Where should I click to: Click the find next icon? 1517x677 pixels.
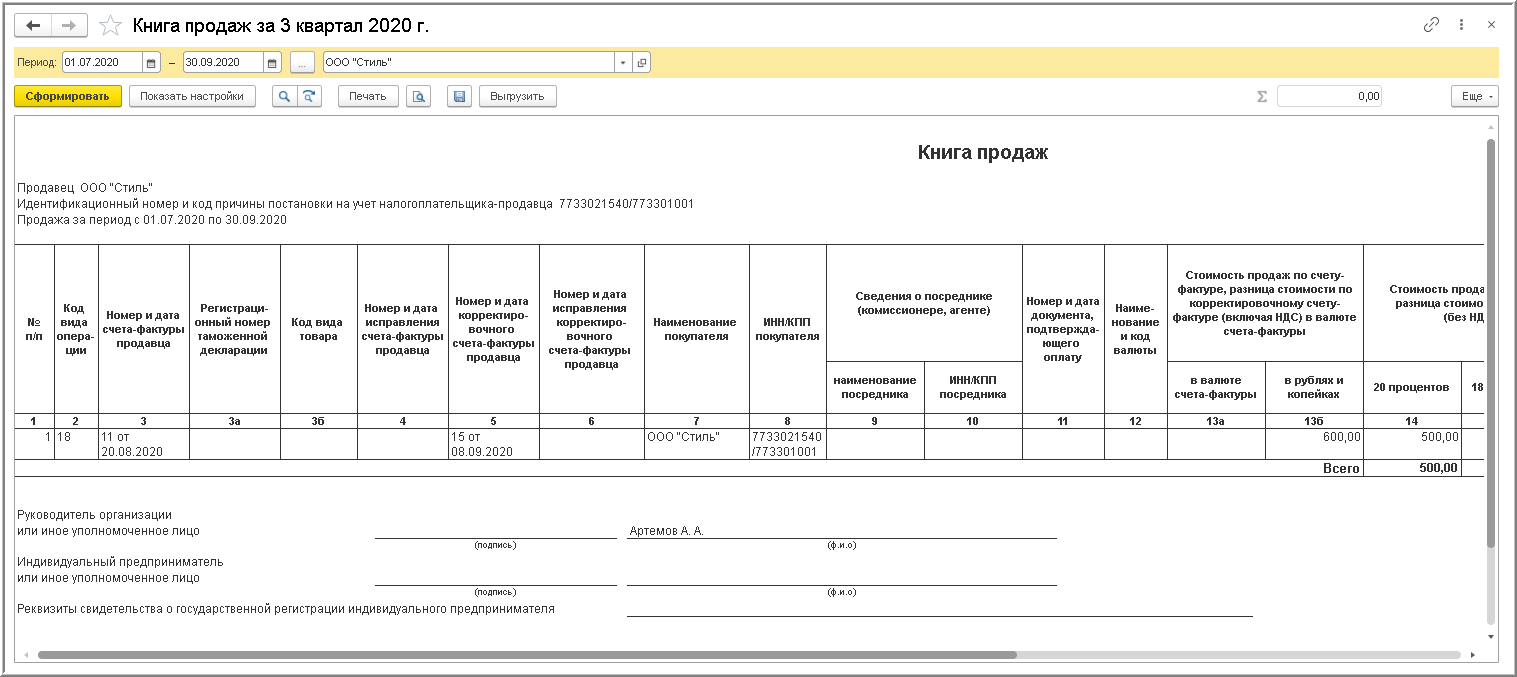(x=309, y=96)
